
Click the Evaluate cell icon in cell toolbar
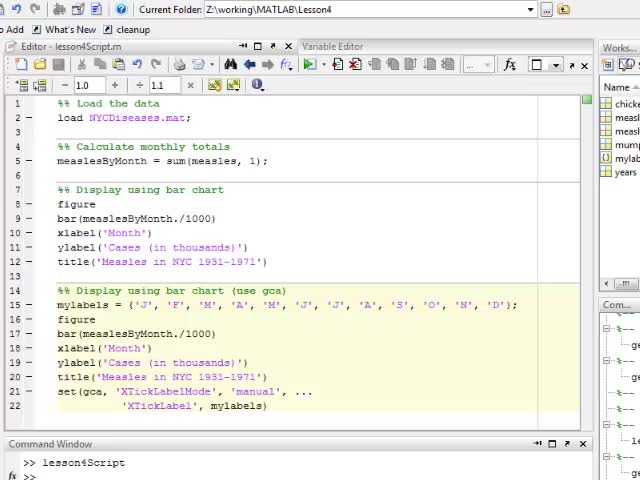click(214, 85)
